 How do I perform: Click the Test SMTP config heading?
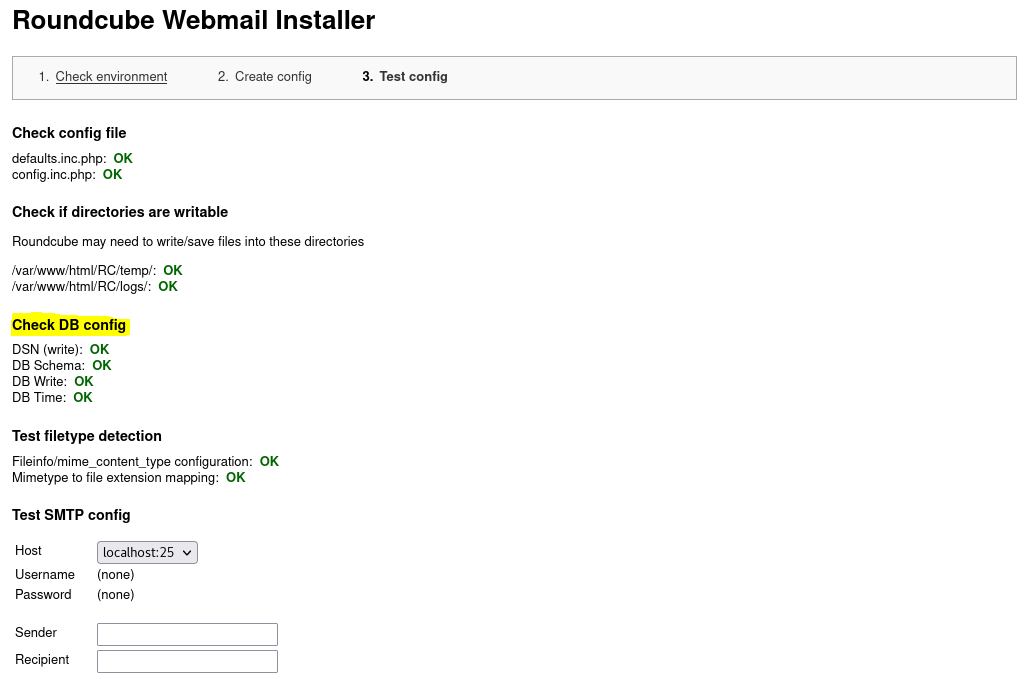point(71,515)
